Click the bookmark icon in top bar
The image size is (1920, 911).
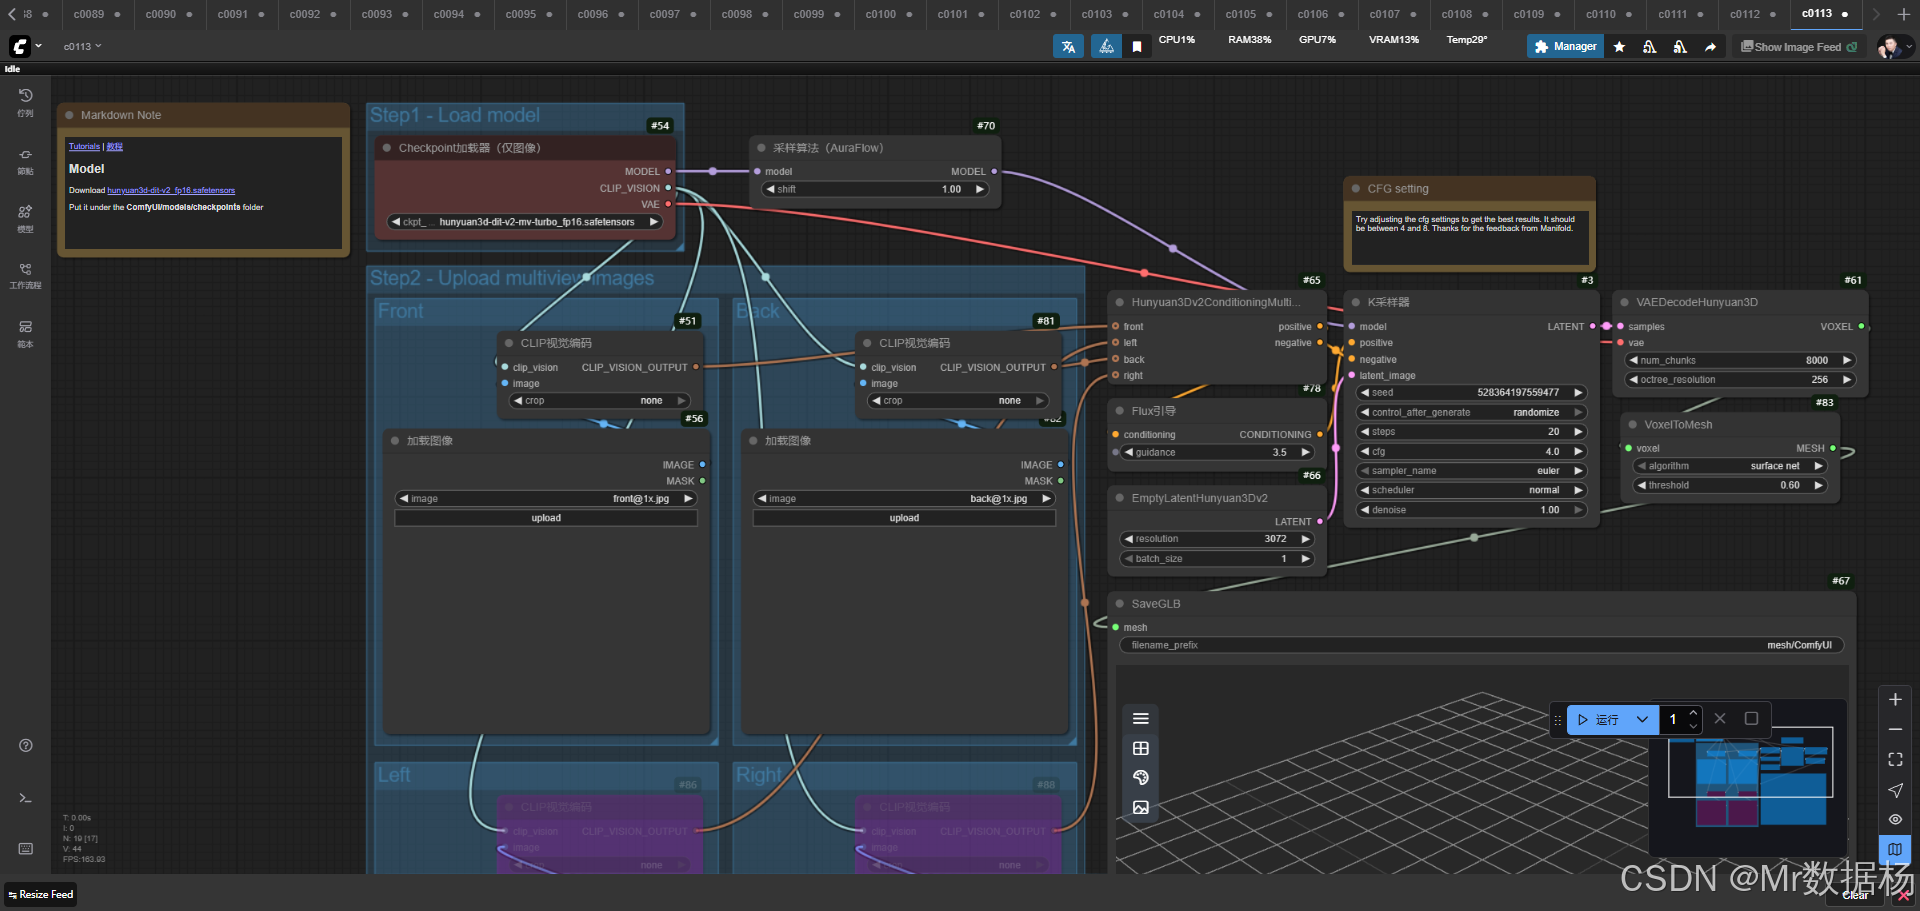(1137, 46)
